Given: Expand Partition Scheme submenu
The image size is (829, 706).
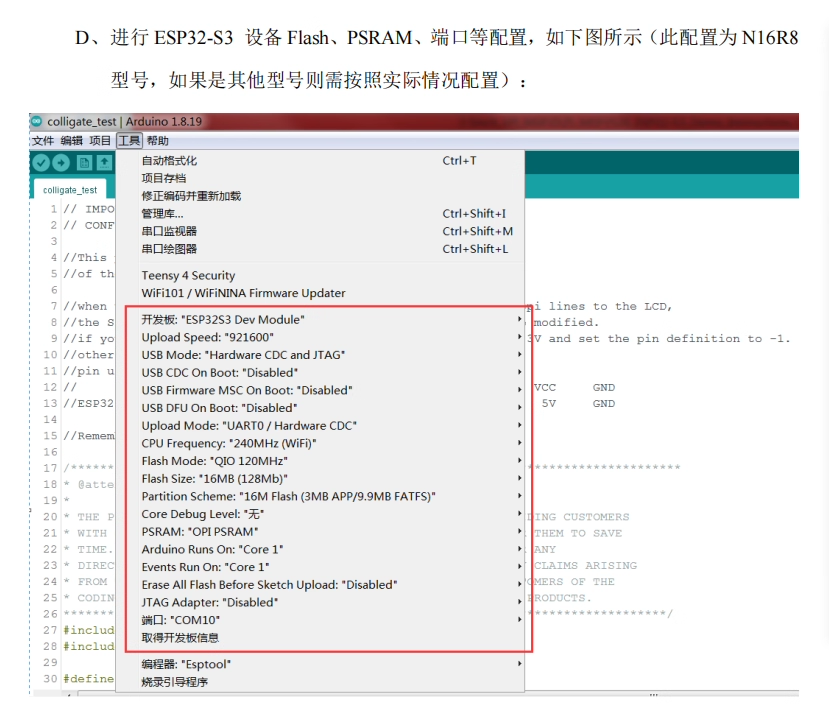Looking at the screenshot, I should [x=320, y=497].
